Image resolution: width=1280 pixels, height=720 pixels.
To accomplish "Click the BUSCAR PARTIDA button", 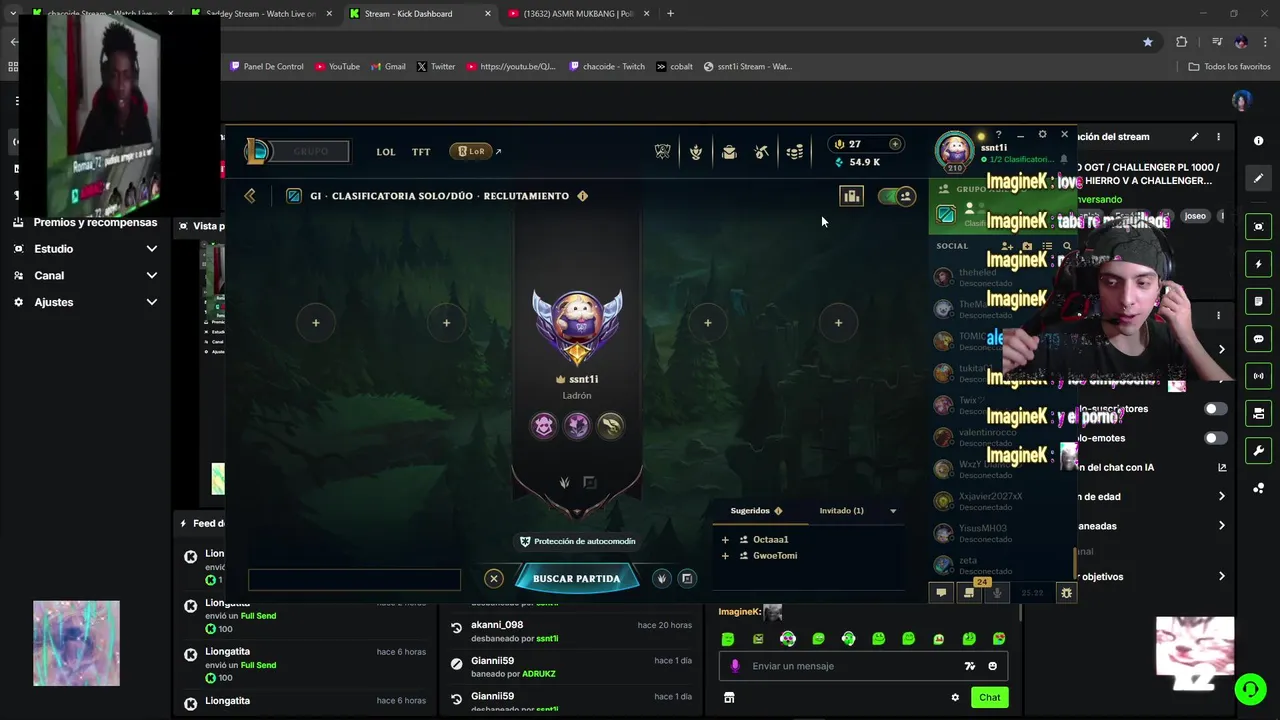I will pos(577,578).
